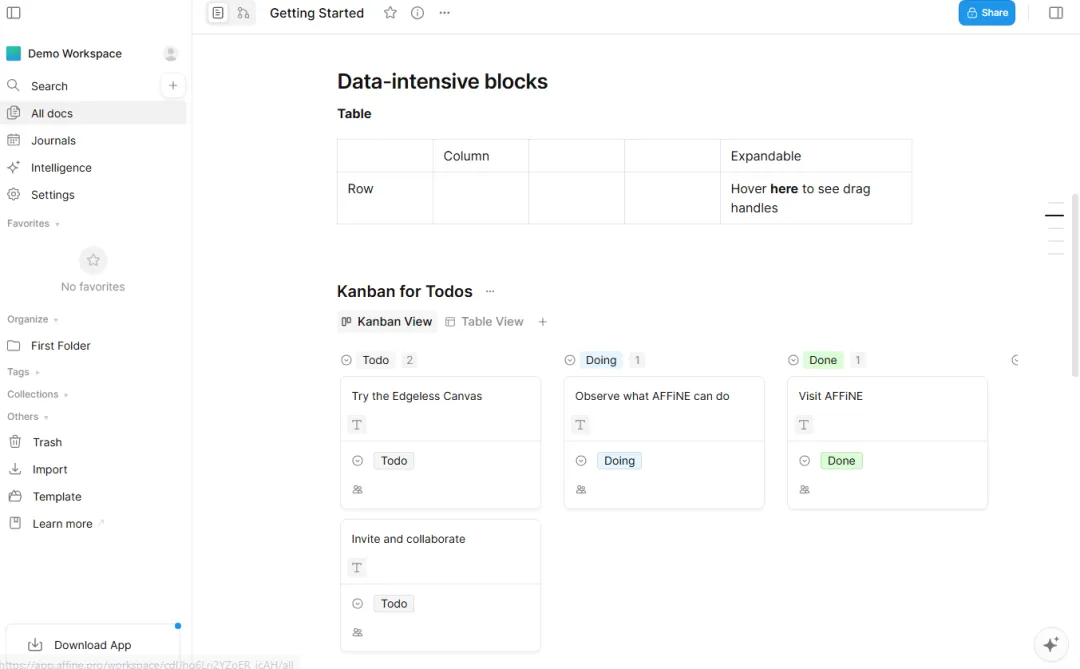Click text icon on Observe what AFFiNE card
The image size is (1080, 669).
coord(580,425)
